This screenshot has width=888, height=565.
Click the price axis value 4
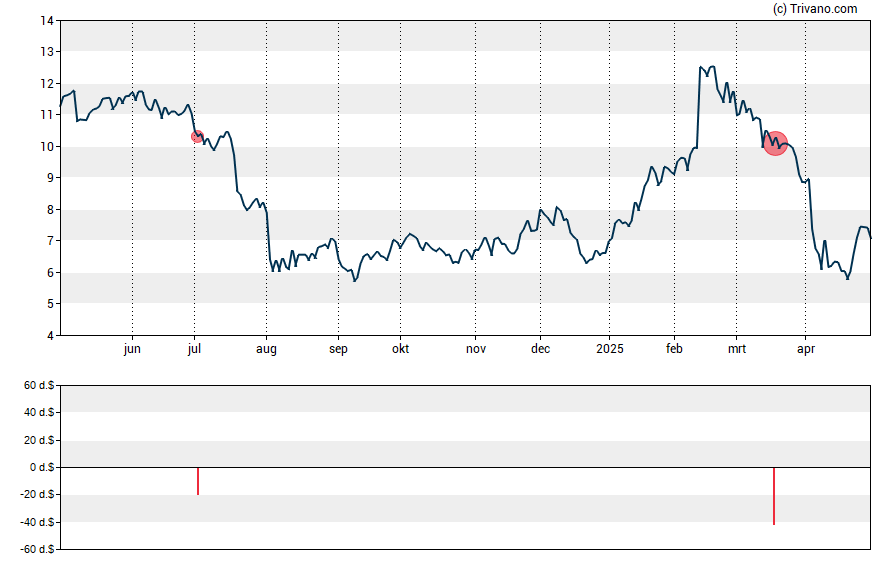(x=50, y=336)
